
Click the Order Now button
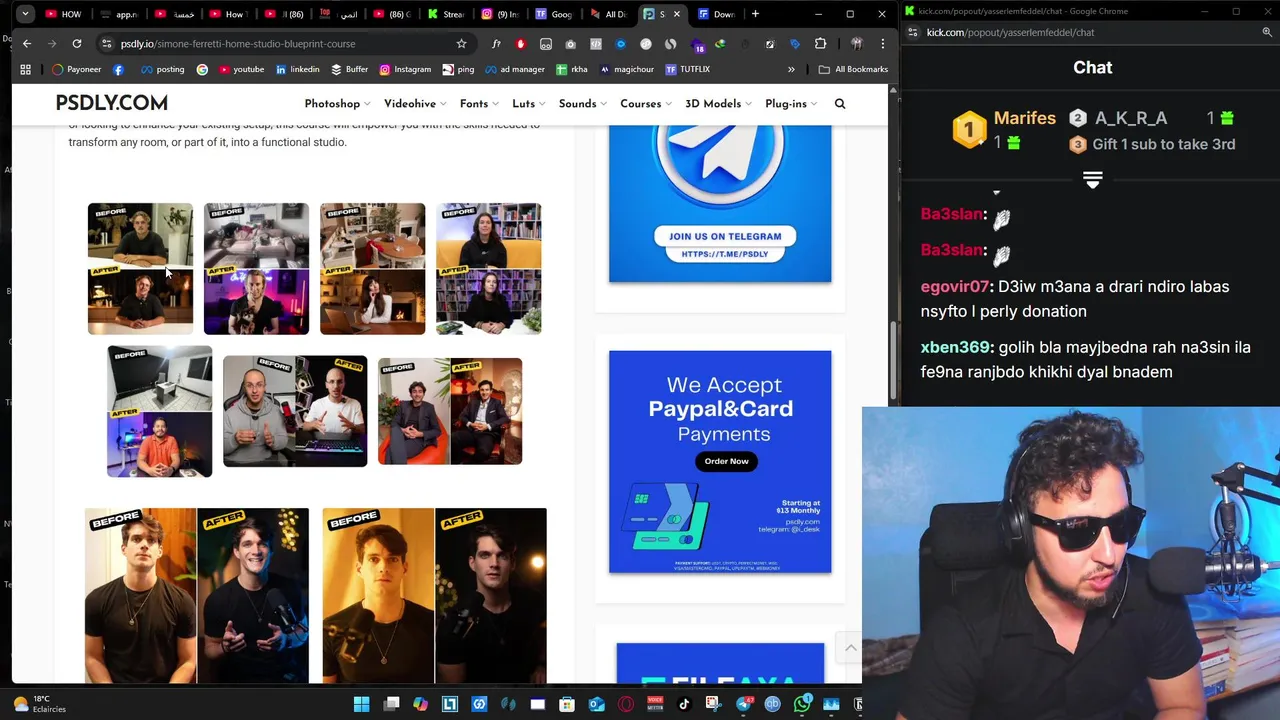(726, 461)
